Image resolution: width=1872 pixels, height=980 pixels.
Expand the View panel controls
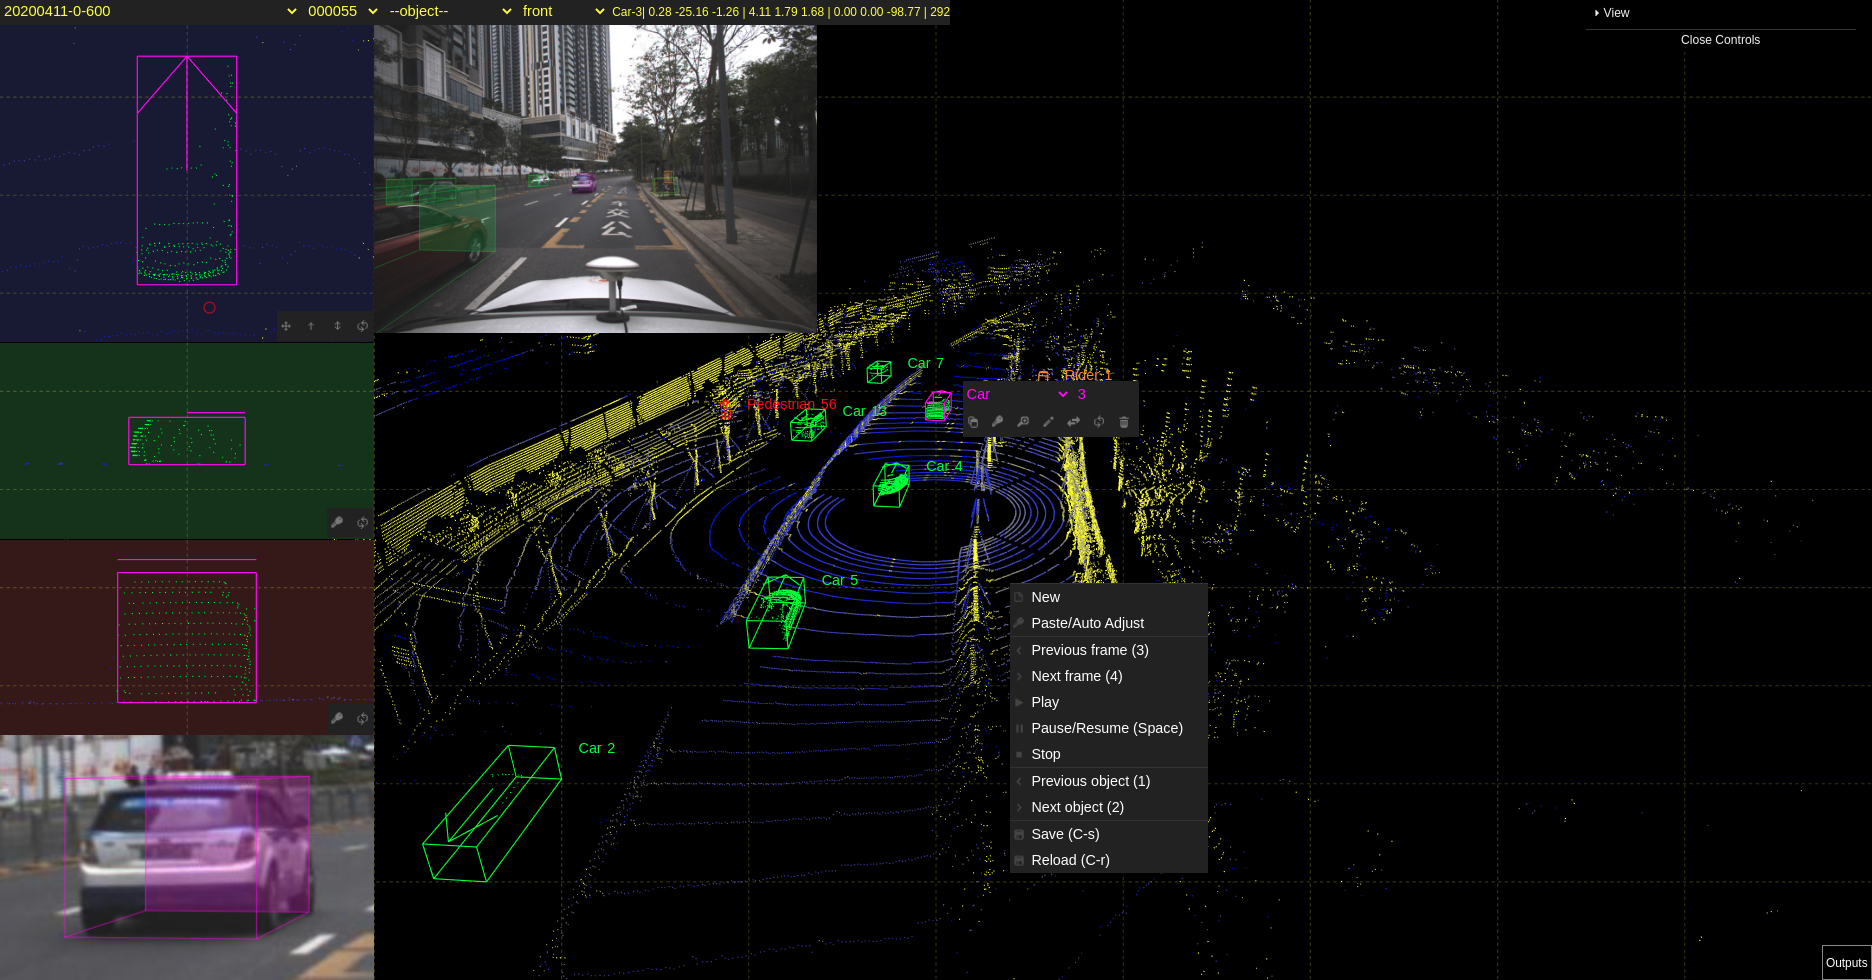tap(1612, 13)
